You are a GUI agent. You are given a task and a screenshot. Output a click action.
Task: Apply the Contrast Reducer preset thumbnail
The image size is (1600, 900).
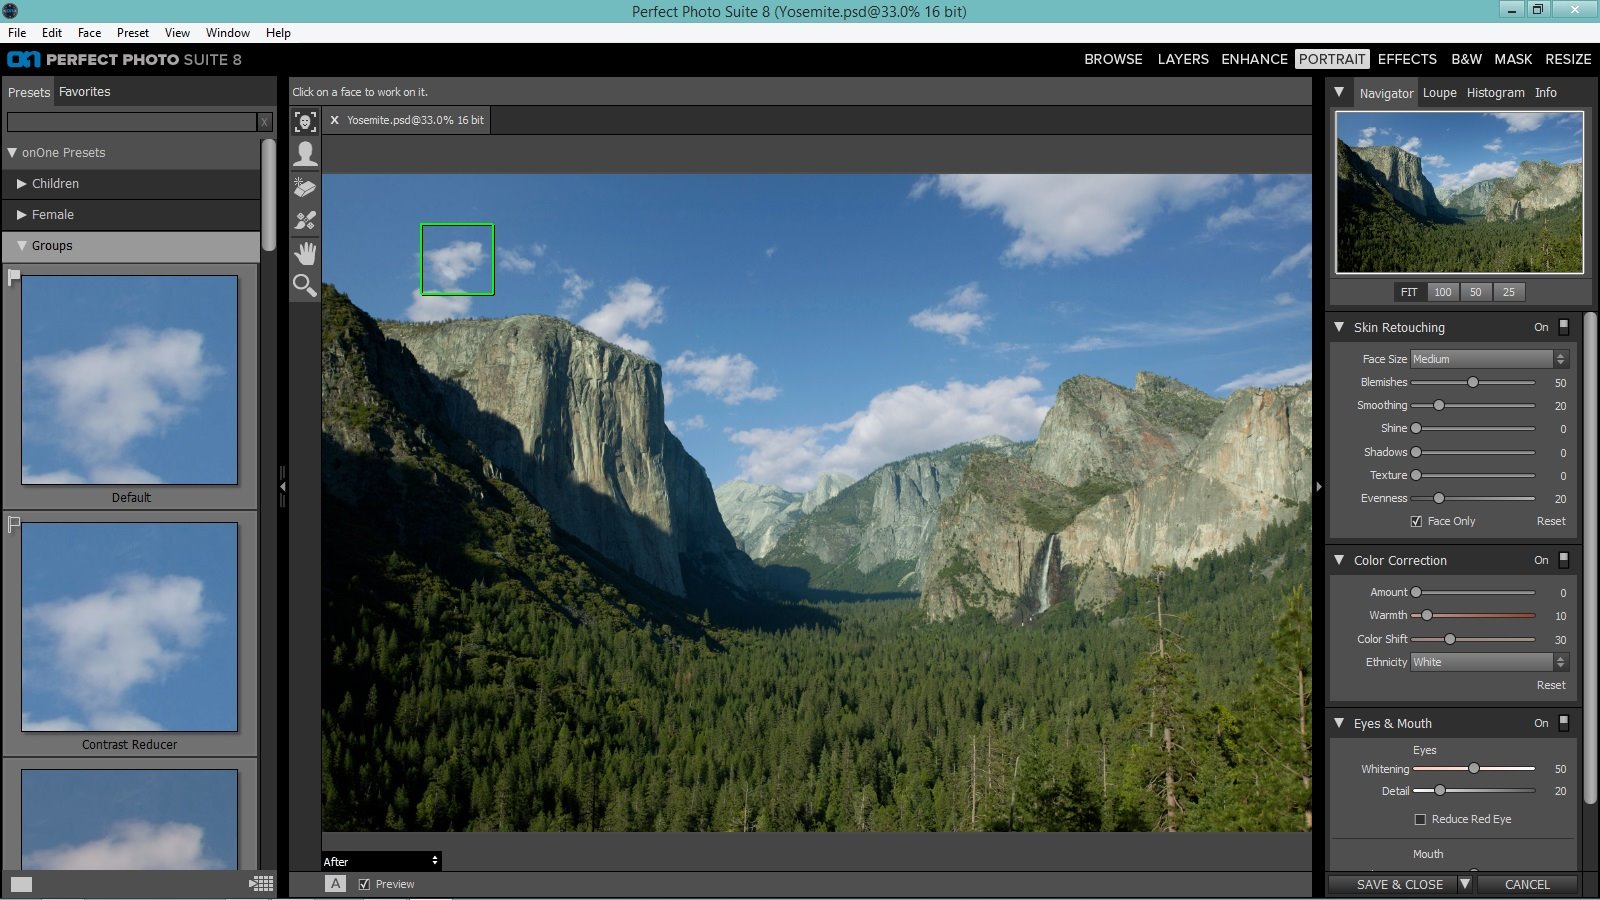click(130, 627)
